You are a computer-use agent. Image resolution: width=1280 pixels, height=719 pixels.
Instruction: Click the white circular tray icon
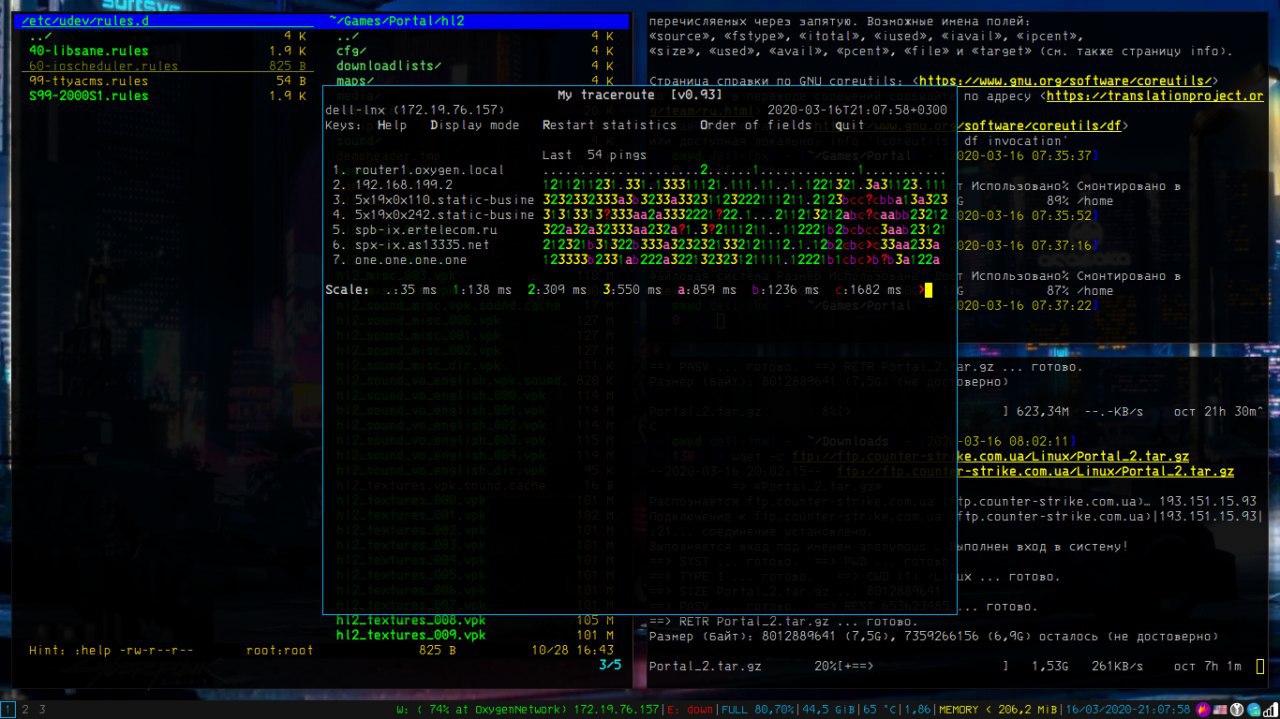[1237, 709]
